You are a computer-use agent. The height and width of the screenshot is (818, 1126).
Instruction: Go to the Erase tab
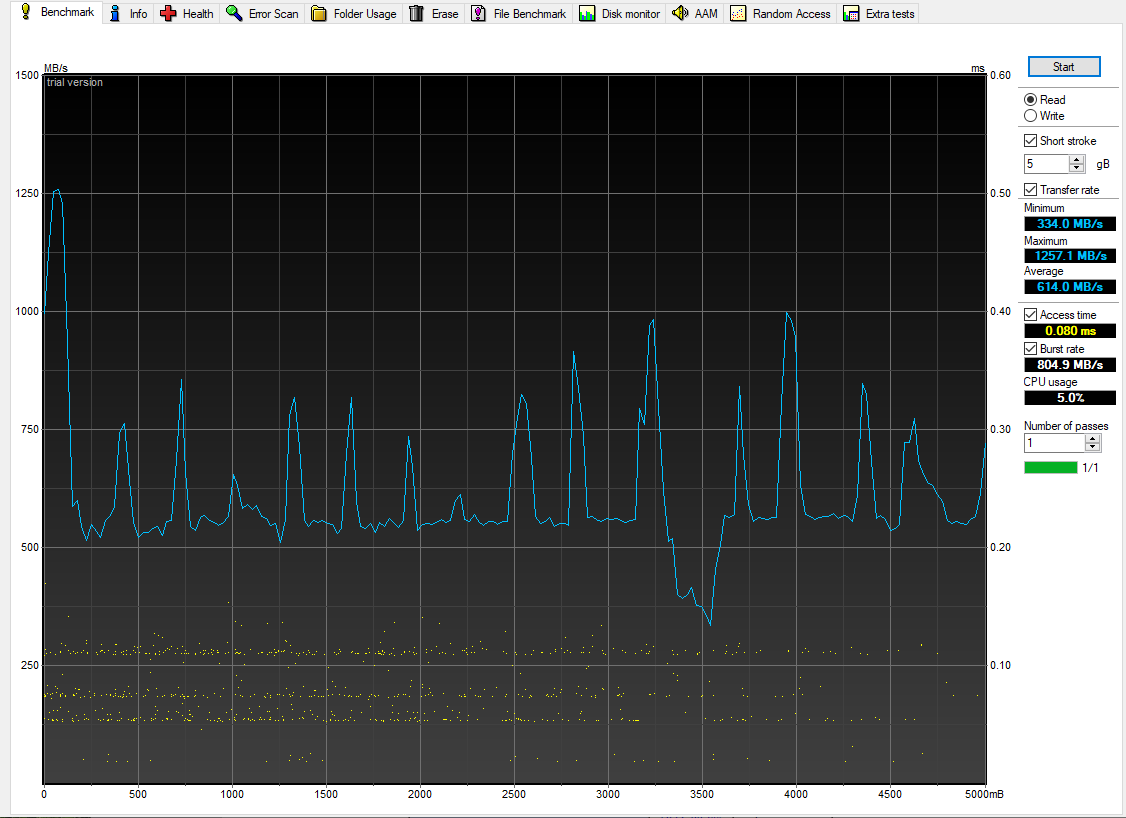pyautogui.click(x=434, y=14)
